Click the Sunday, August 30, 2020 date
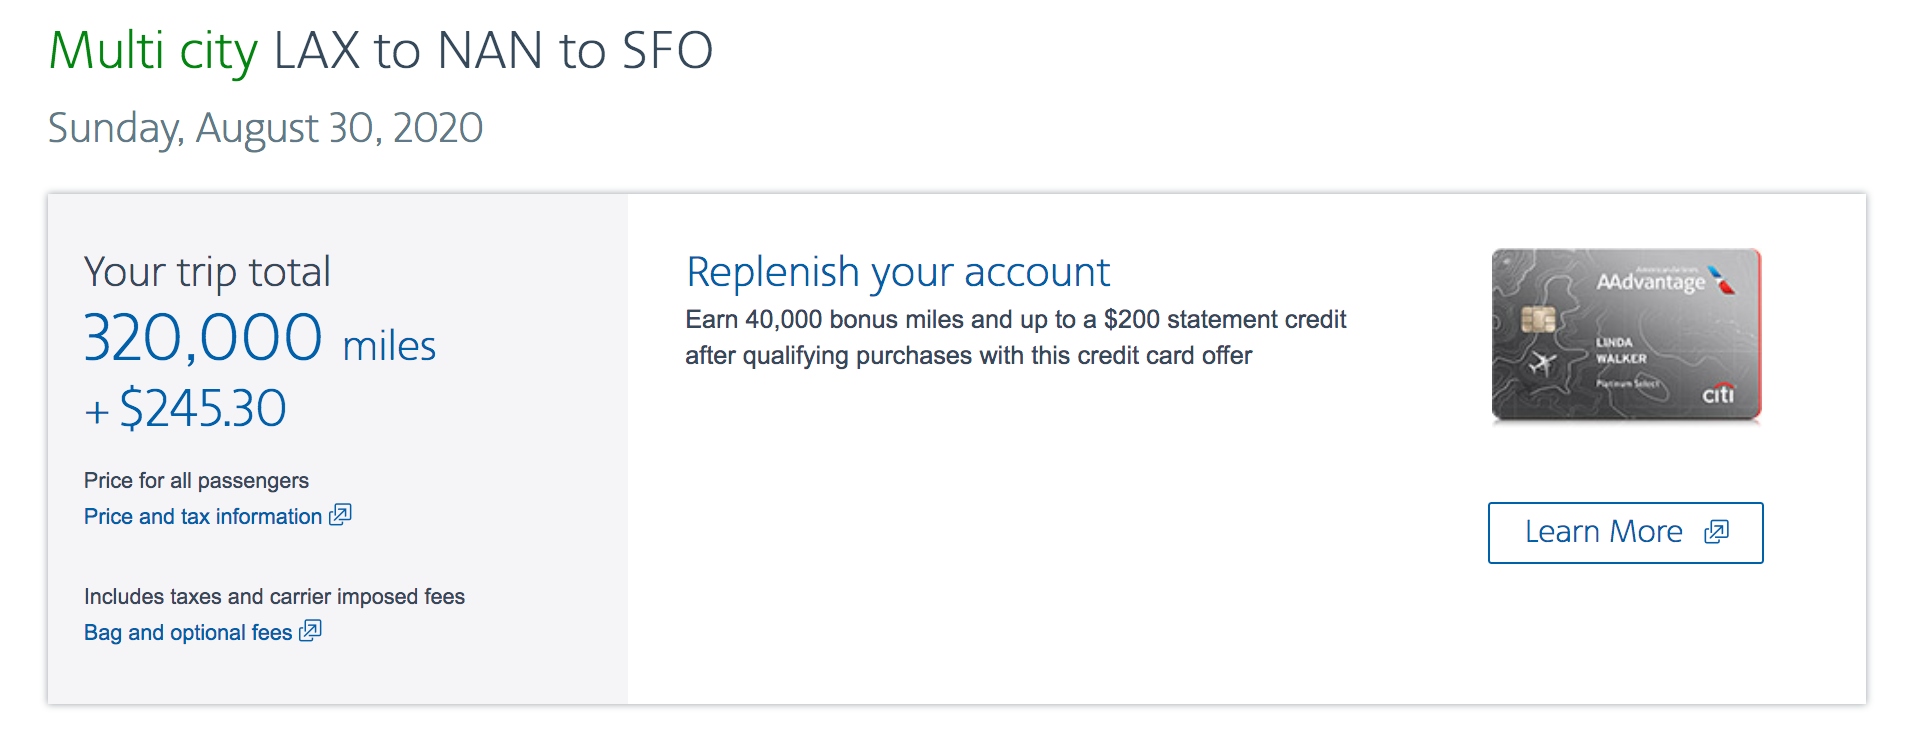This screenshot has height=740, width=1906. (265, 128)
